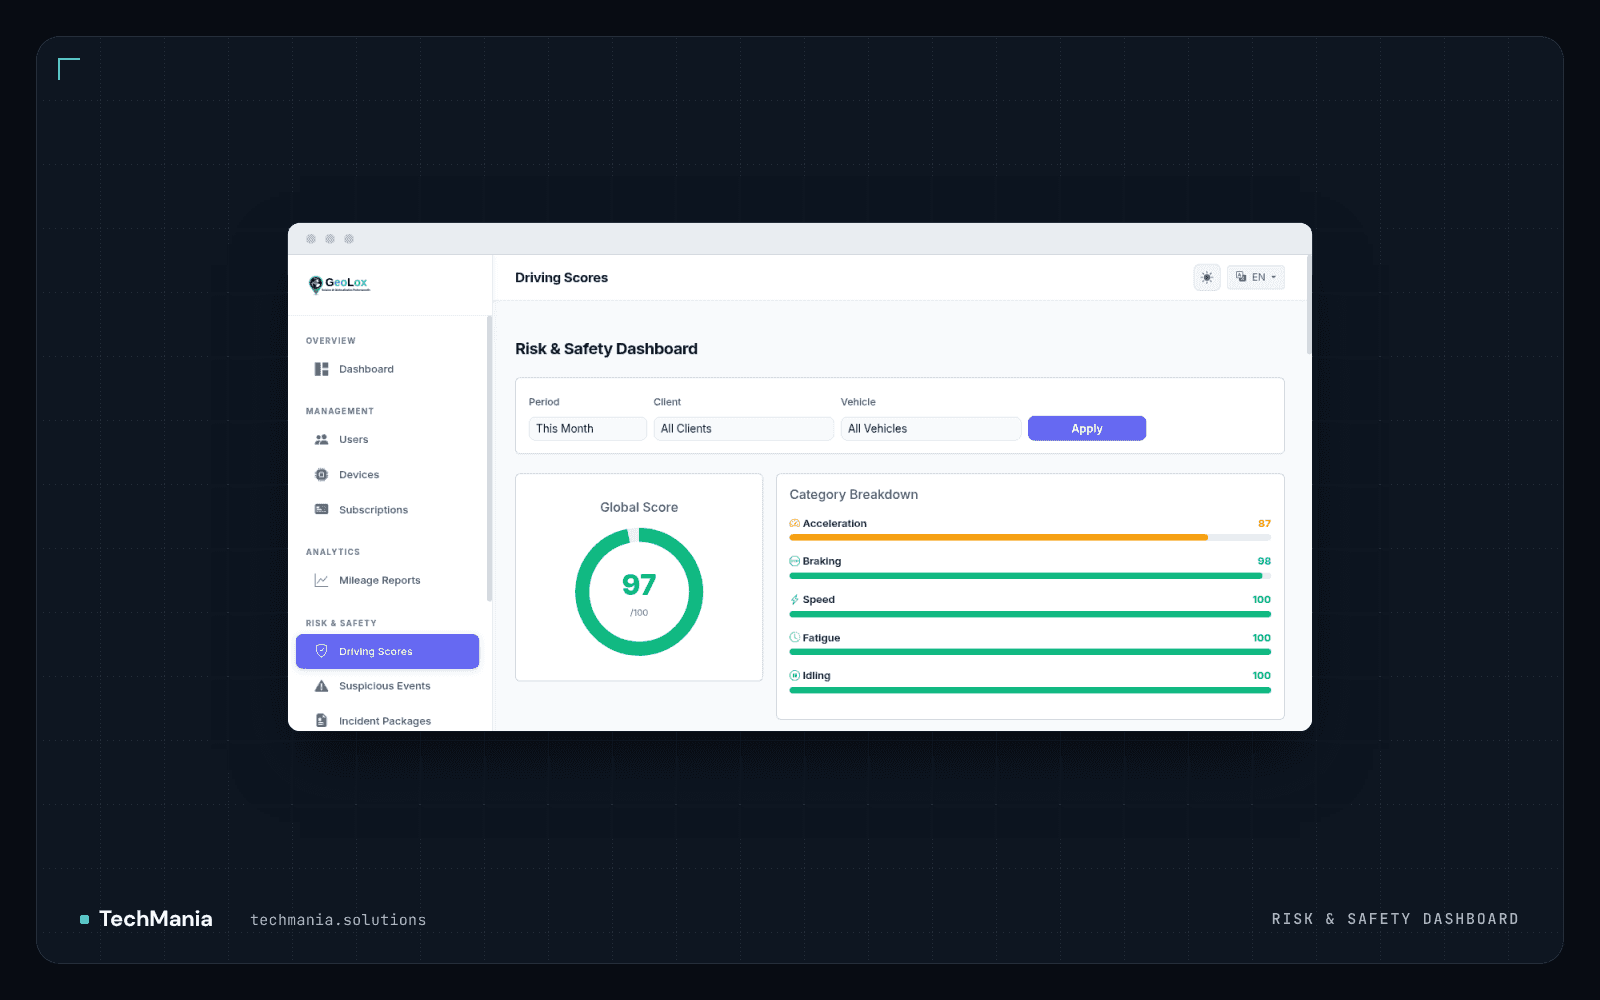Click the GeoLox logo
The height and width of the screenshot is (1000, 1600).
click(x=339, y=284)
